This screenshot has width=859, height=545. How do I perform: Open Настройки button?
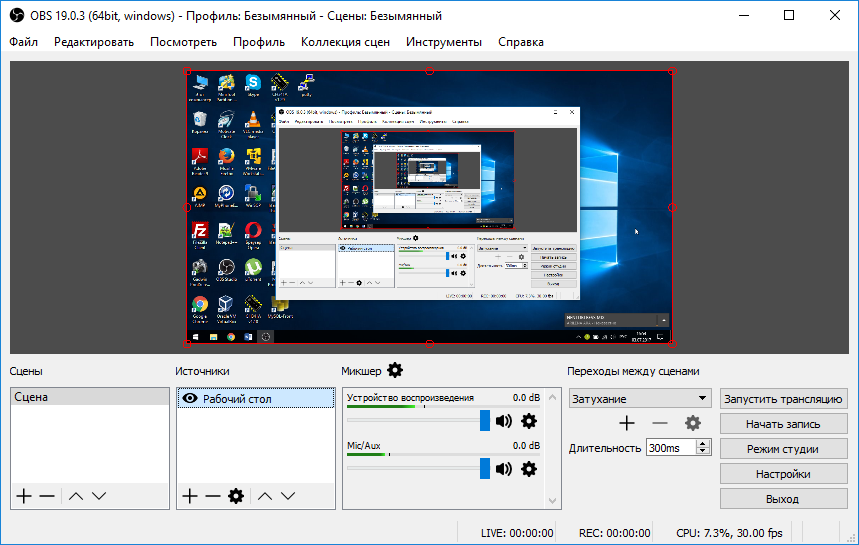click(x=783, y=474)
